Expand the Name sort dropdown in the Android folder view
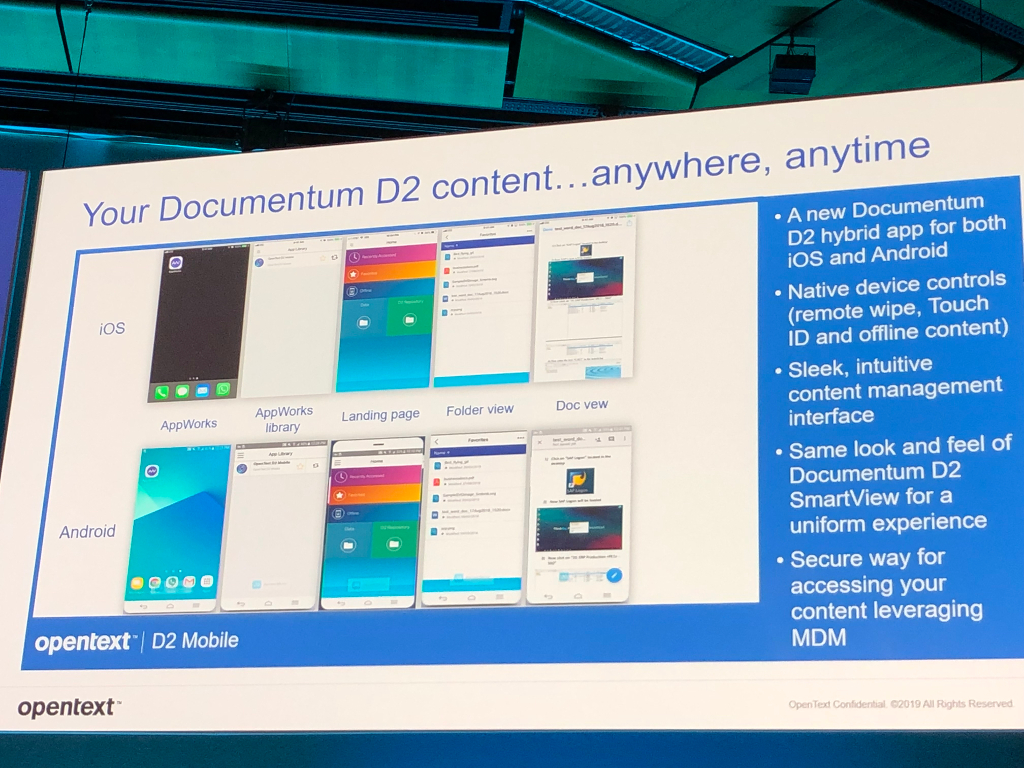This screenshot has width=1024, height=768. tap(443, 452)
